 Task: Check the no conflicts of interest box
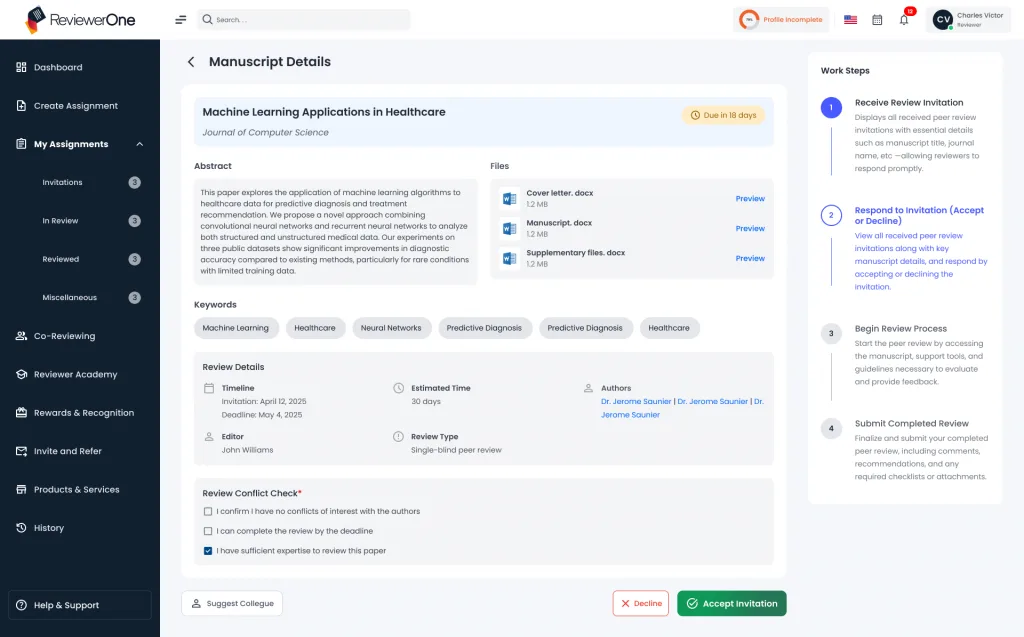(208, 512)
